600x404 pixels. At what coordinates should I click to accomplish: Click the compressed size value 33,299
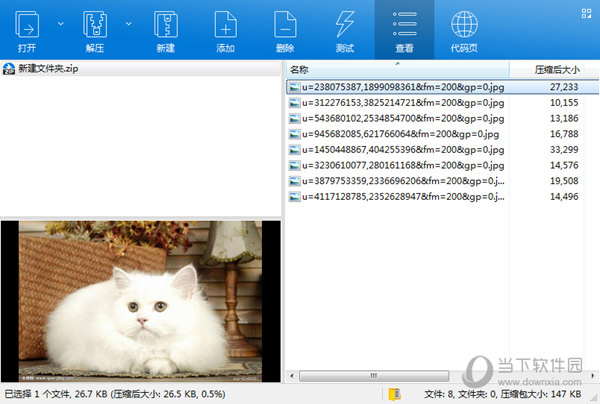[x=564, y=150]
